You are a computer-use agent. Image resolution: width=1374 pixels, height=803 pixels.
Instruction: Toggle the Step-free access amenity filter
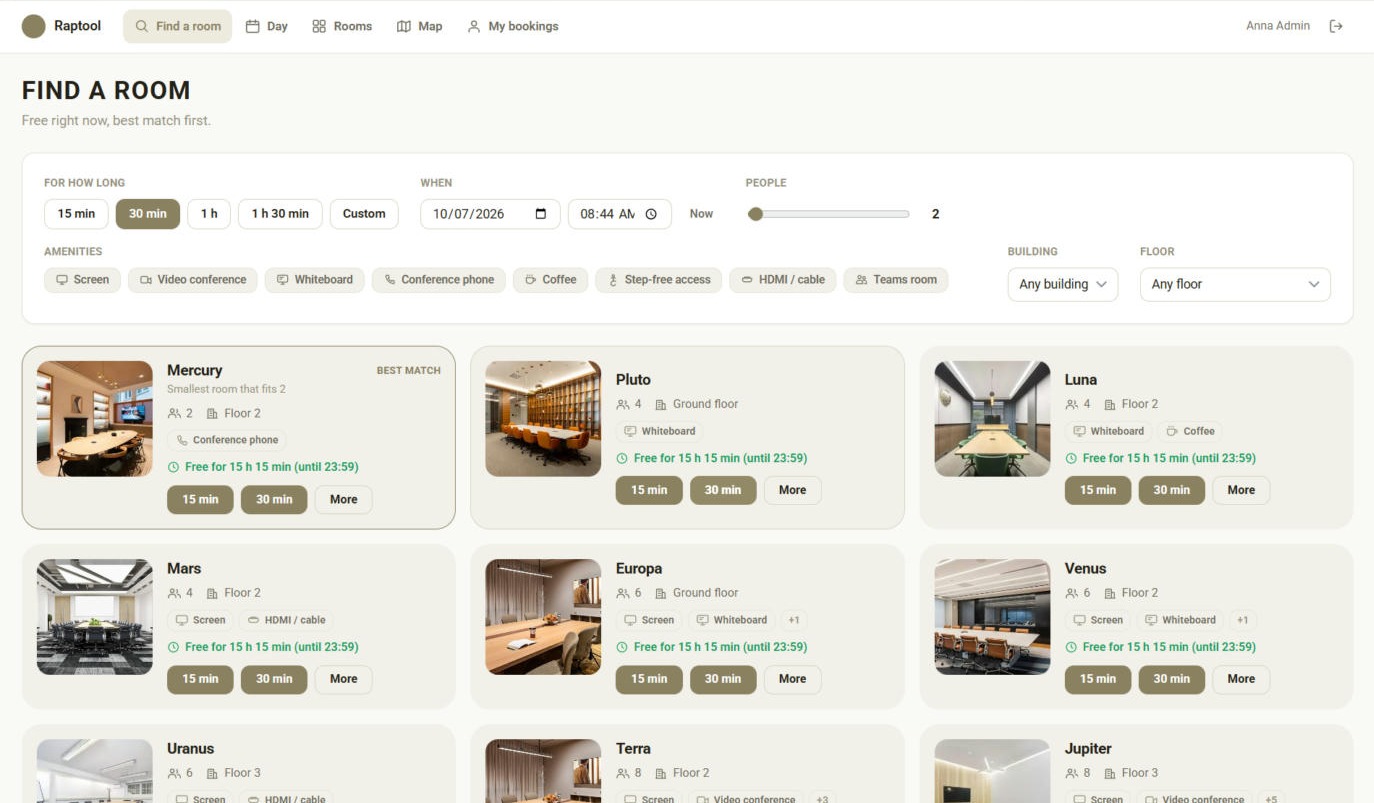pyautogui.click(x=659, y=280)
